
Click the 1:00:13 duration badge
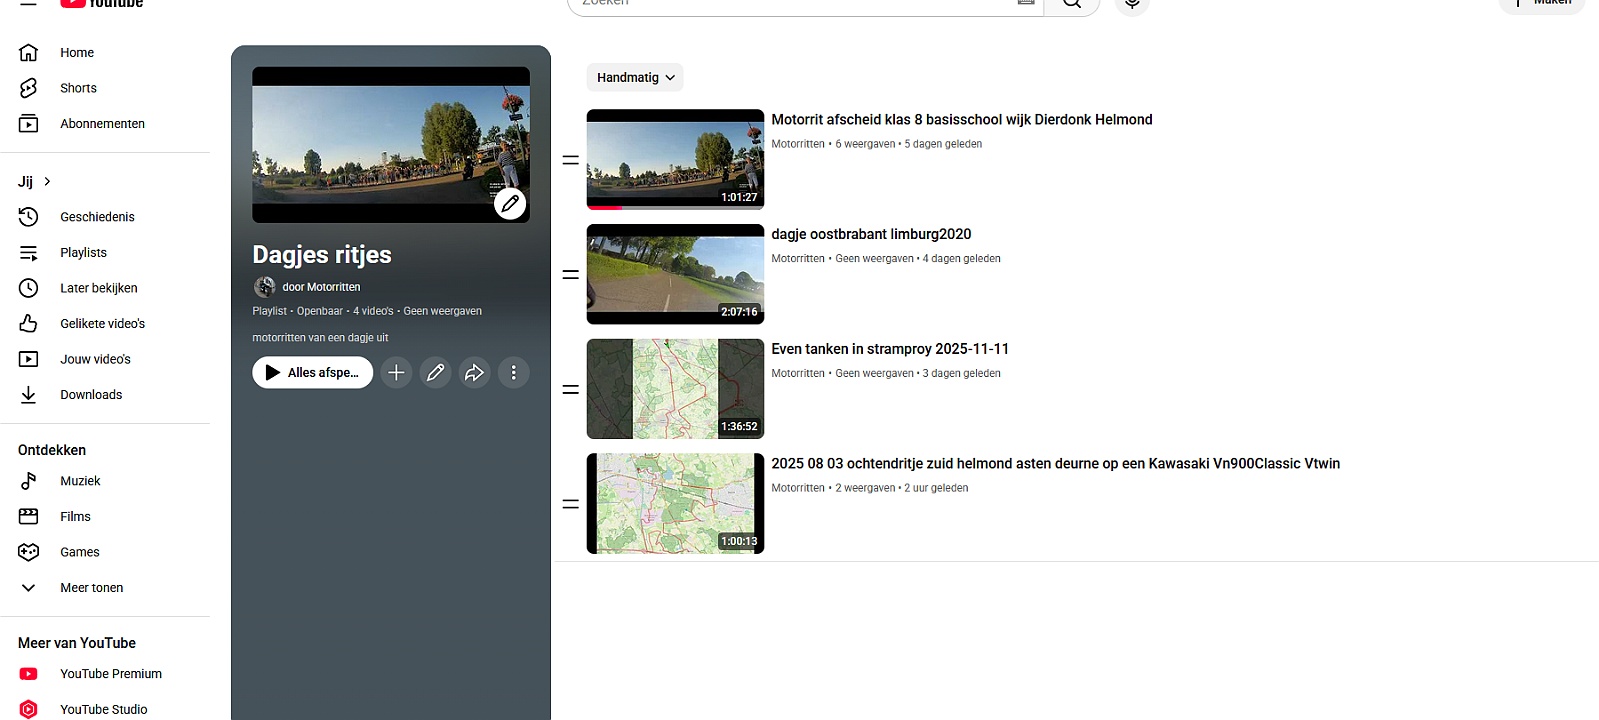739,541
